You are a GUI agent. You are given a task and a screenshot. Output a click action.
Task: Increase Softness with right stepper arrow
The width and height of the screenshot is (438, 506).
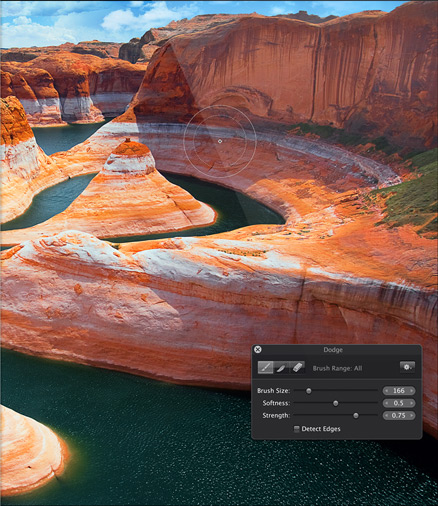(412, 403)
